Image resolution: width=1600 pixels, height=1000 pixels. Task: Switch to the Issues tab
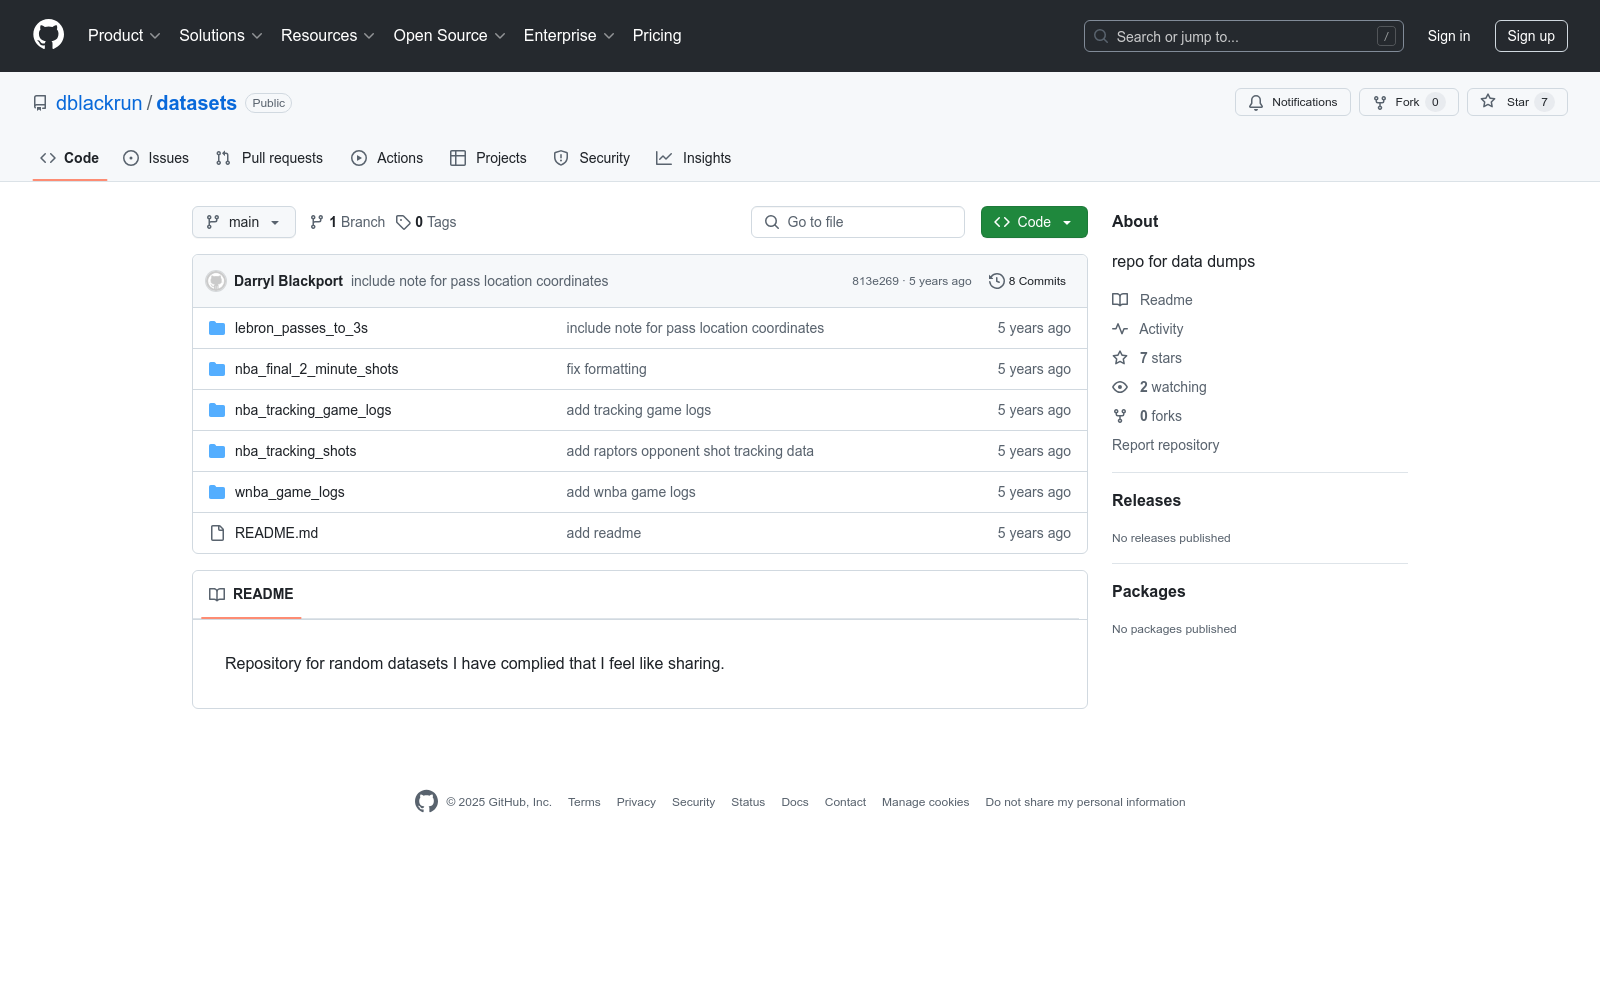click(156, 158)
